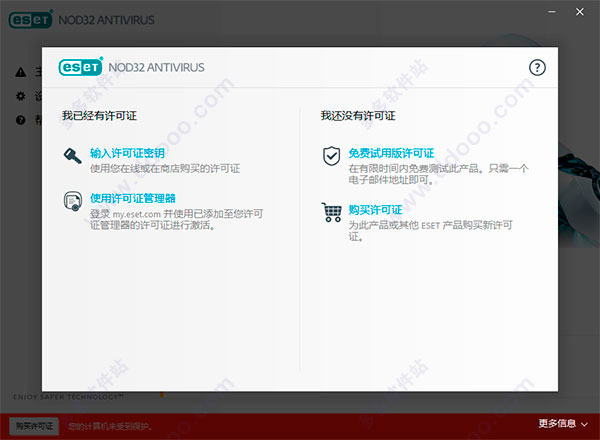
Task: Click trial description 在有限时间内免费测试此产品
Action: [x=438, y=174]
